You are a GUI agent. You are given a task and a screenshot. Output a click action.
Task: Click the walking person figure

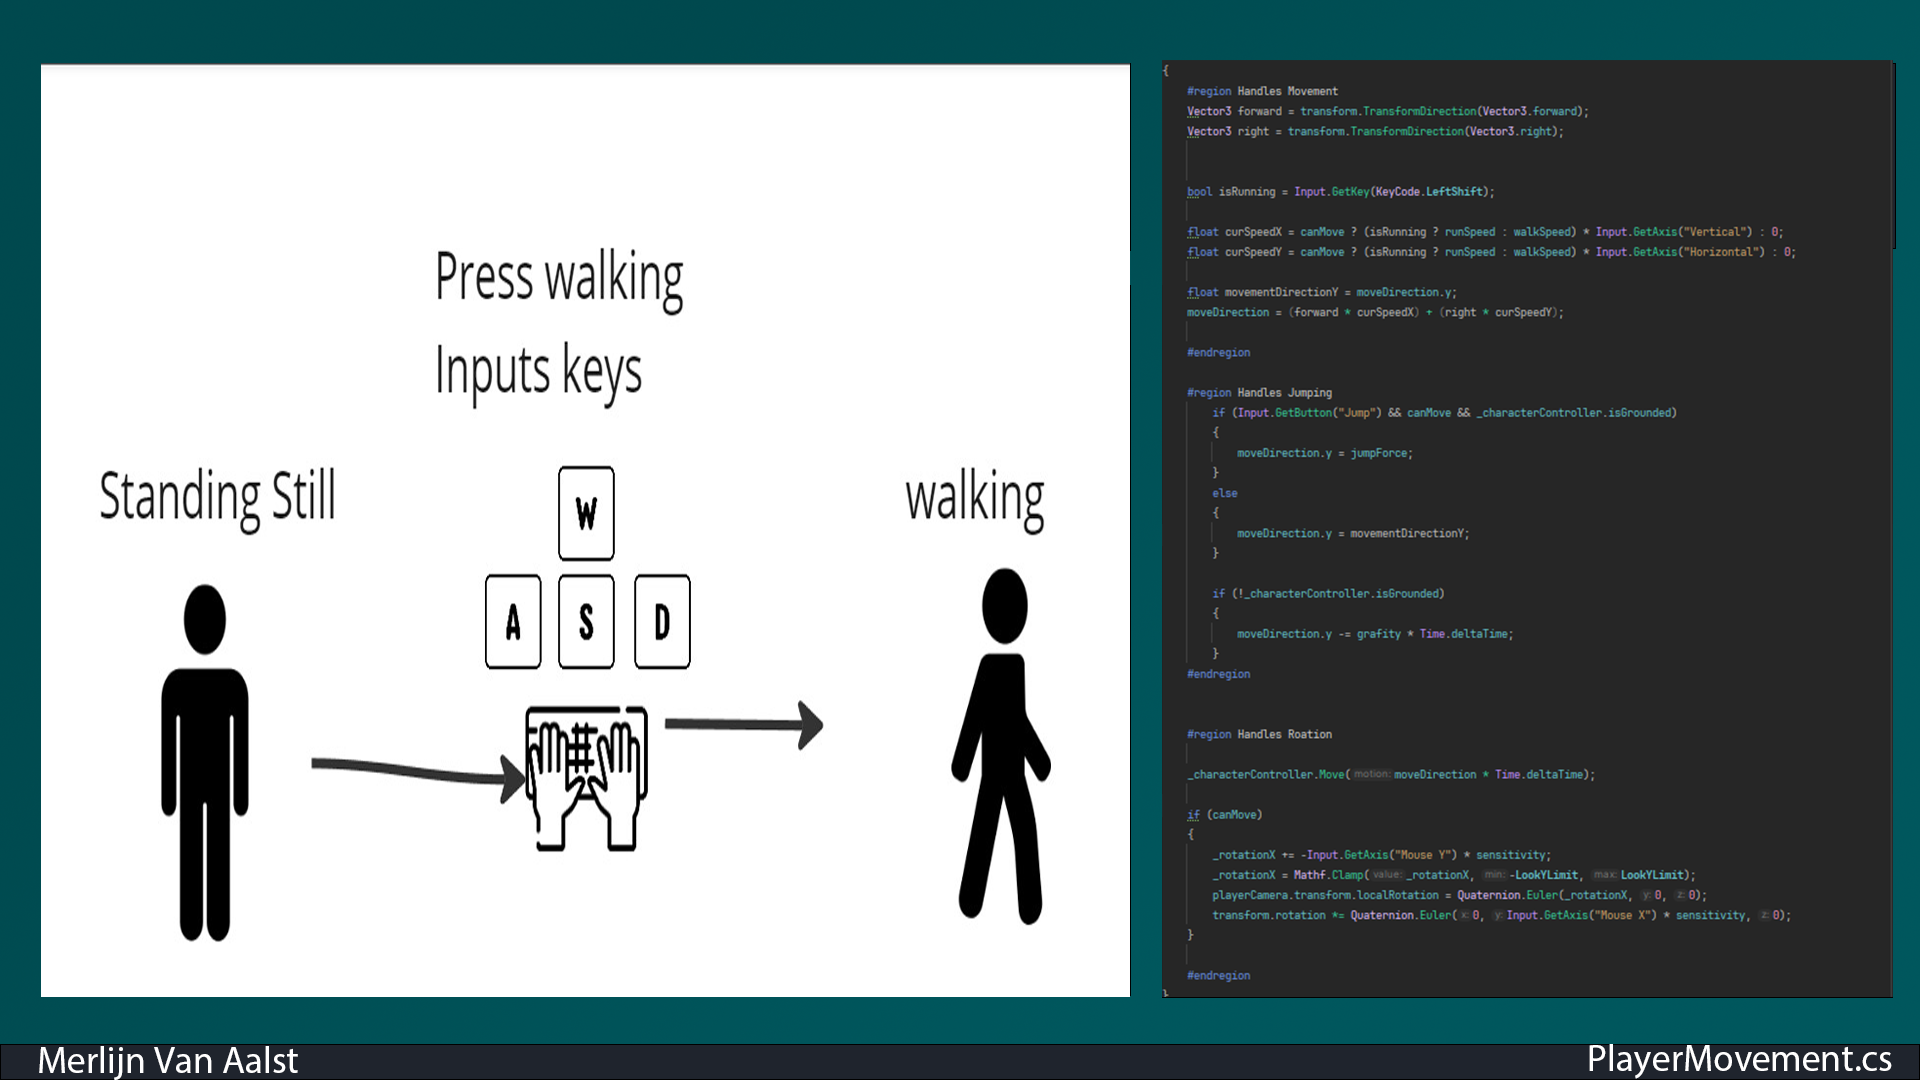tap(1001, 745)
